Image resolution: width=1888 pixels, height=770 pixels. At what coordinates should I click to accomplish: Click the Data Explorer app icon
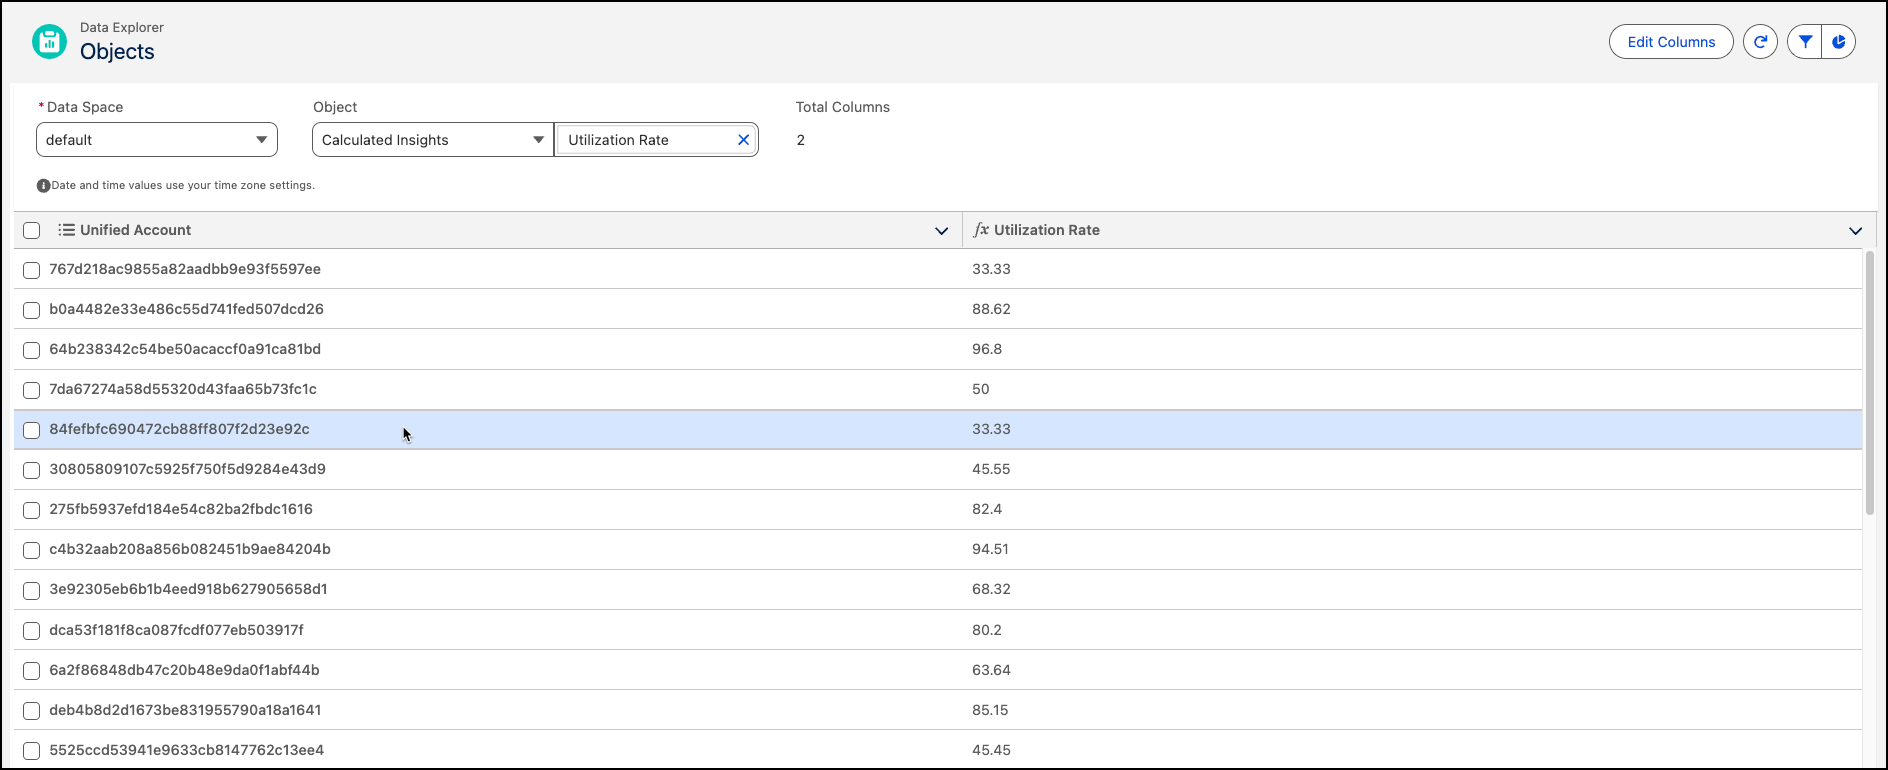[49, 42]
